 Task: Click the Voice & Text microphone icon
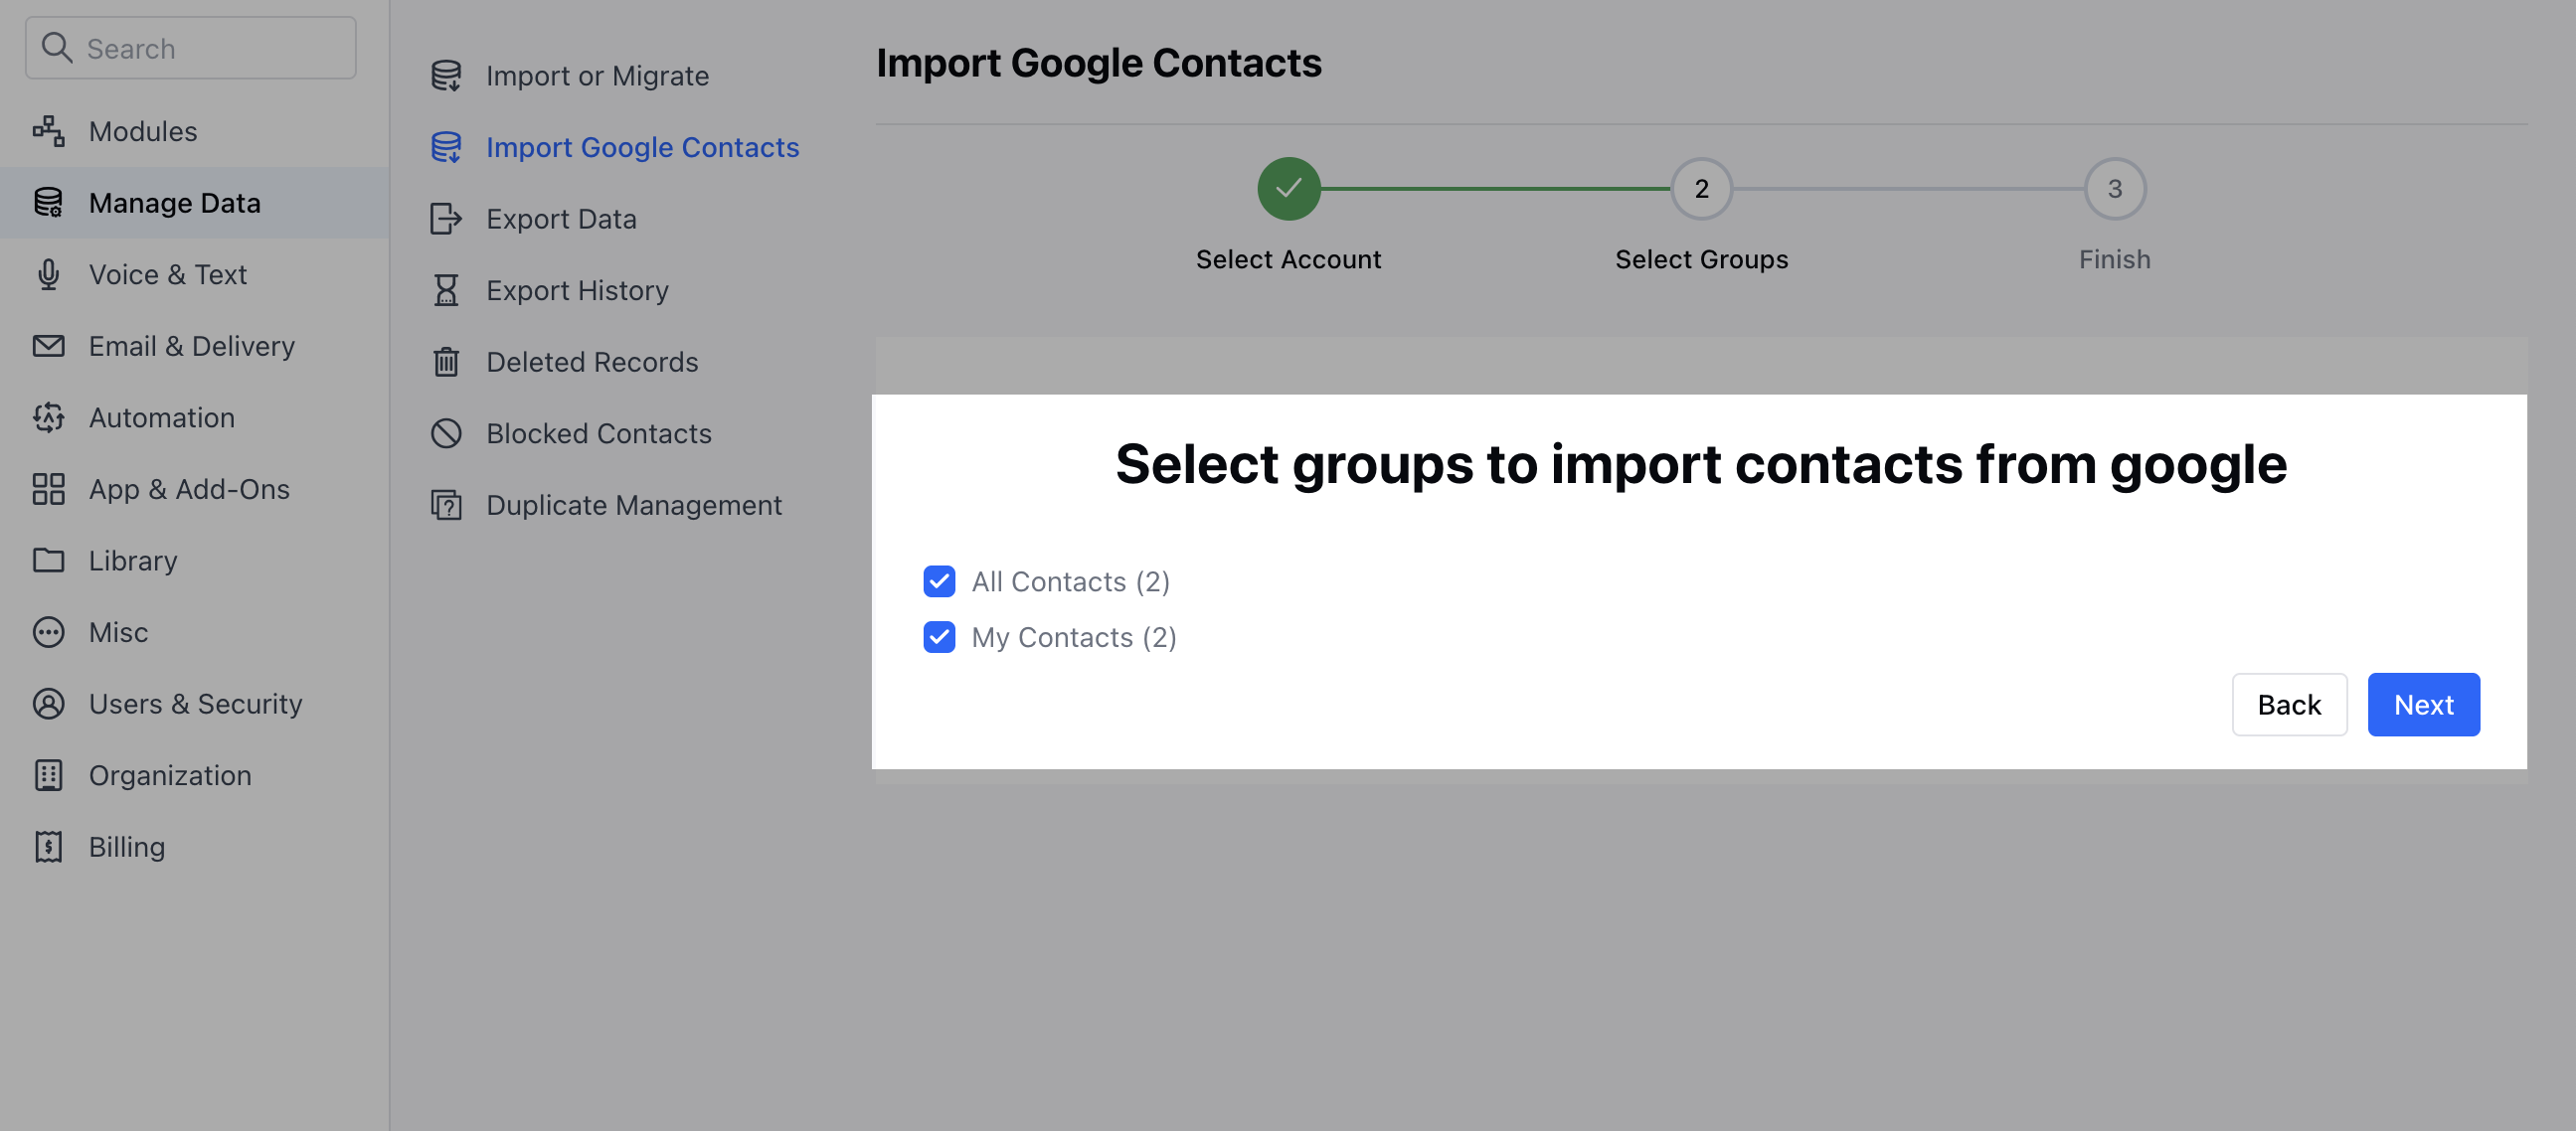tap(48, 274)
